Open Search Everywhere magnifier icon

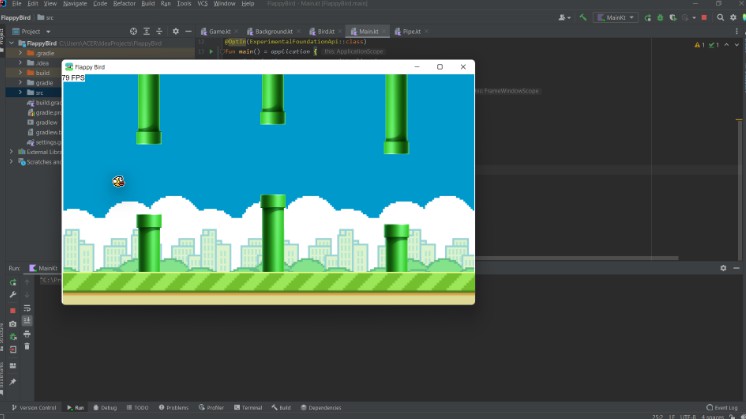[720, 18]
